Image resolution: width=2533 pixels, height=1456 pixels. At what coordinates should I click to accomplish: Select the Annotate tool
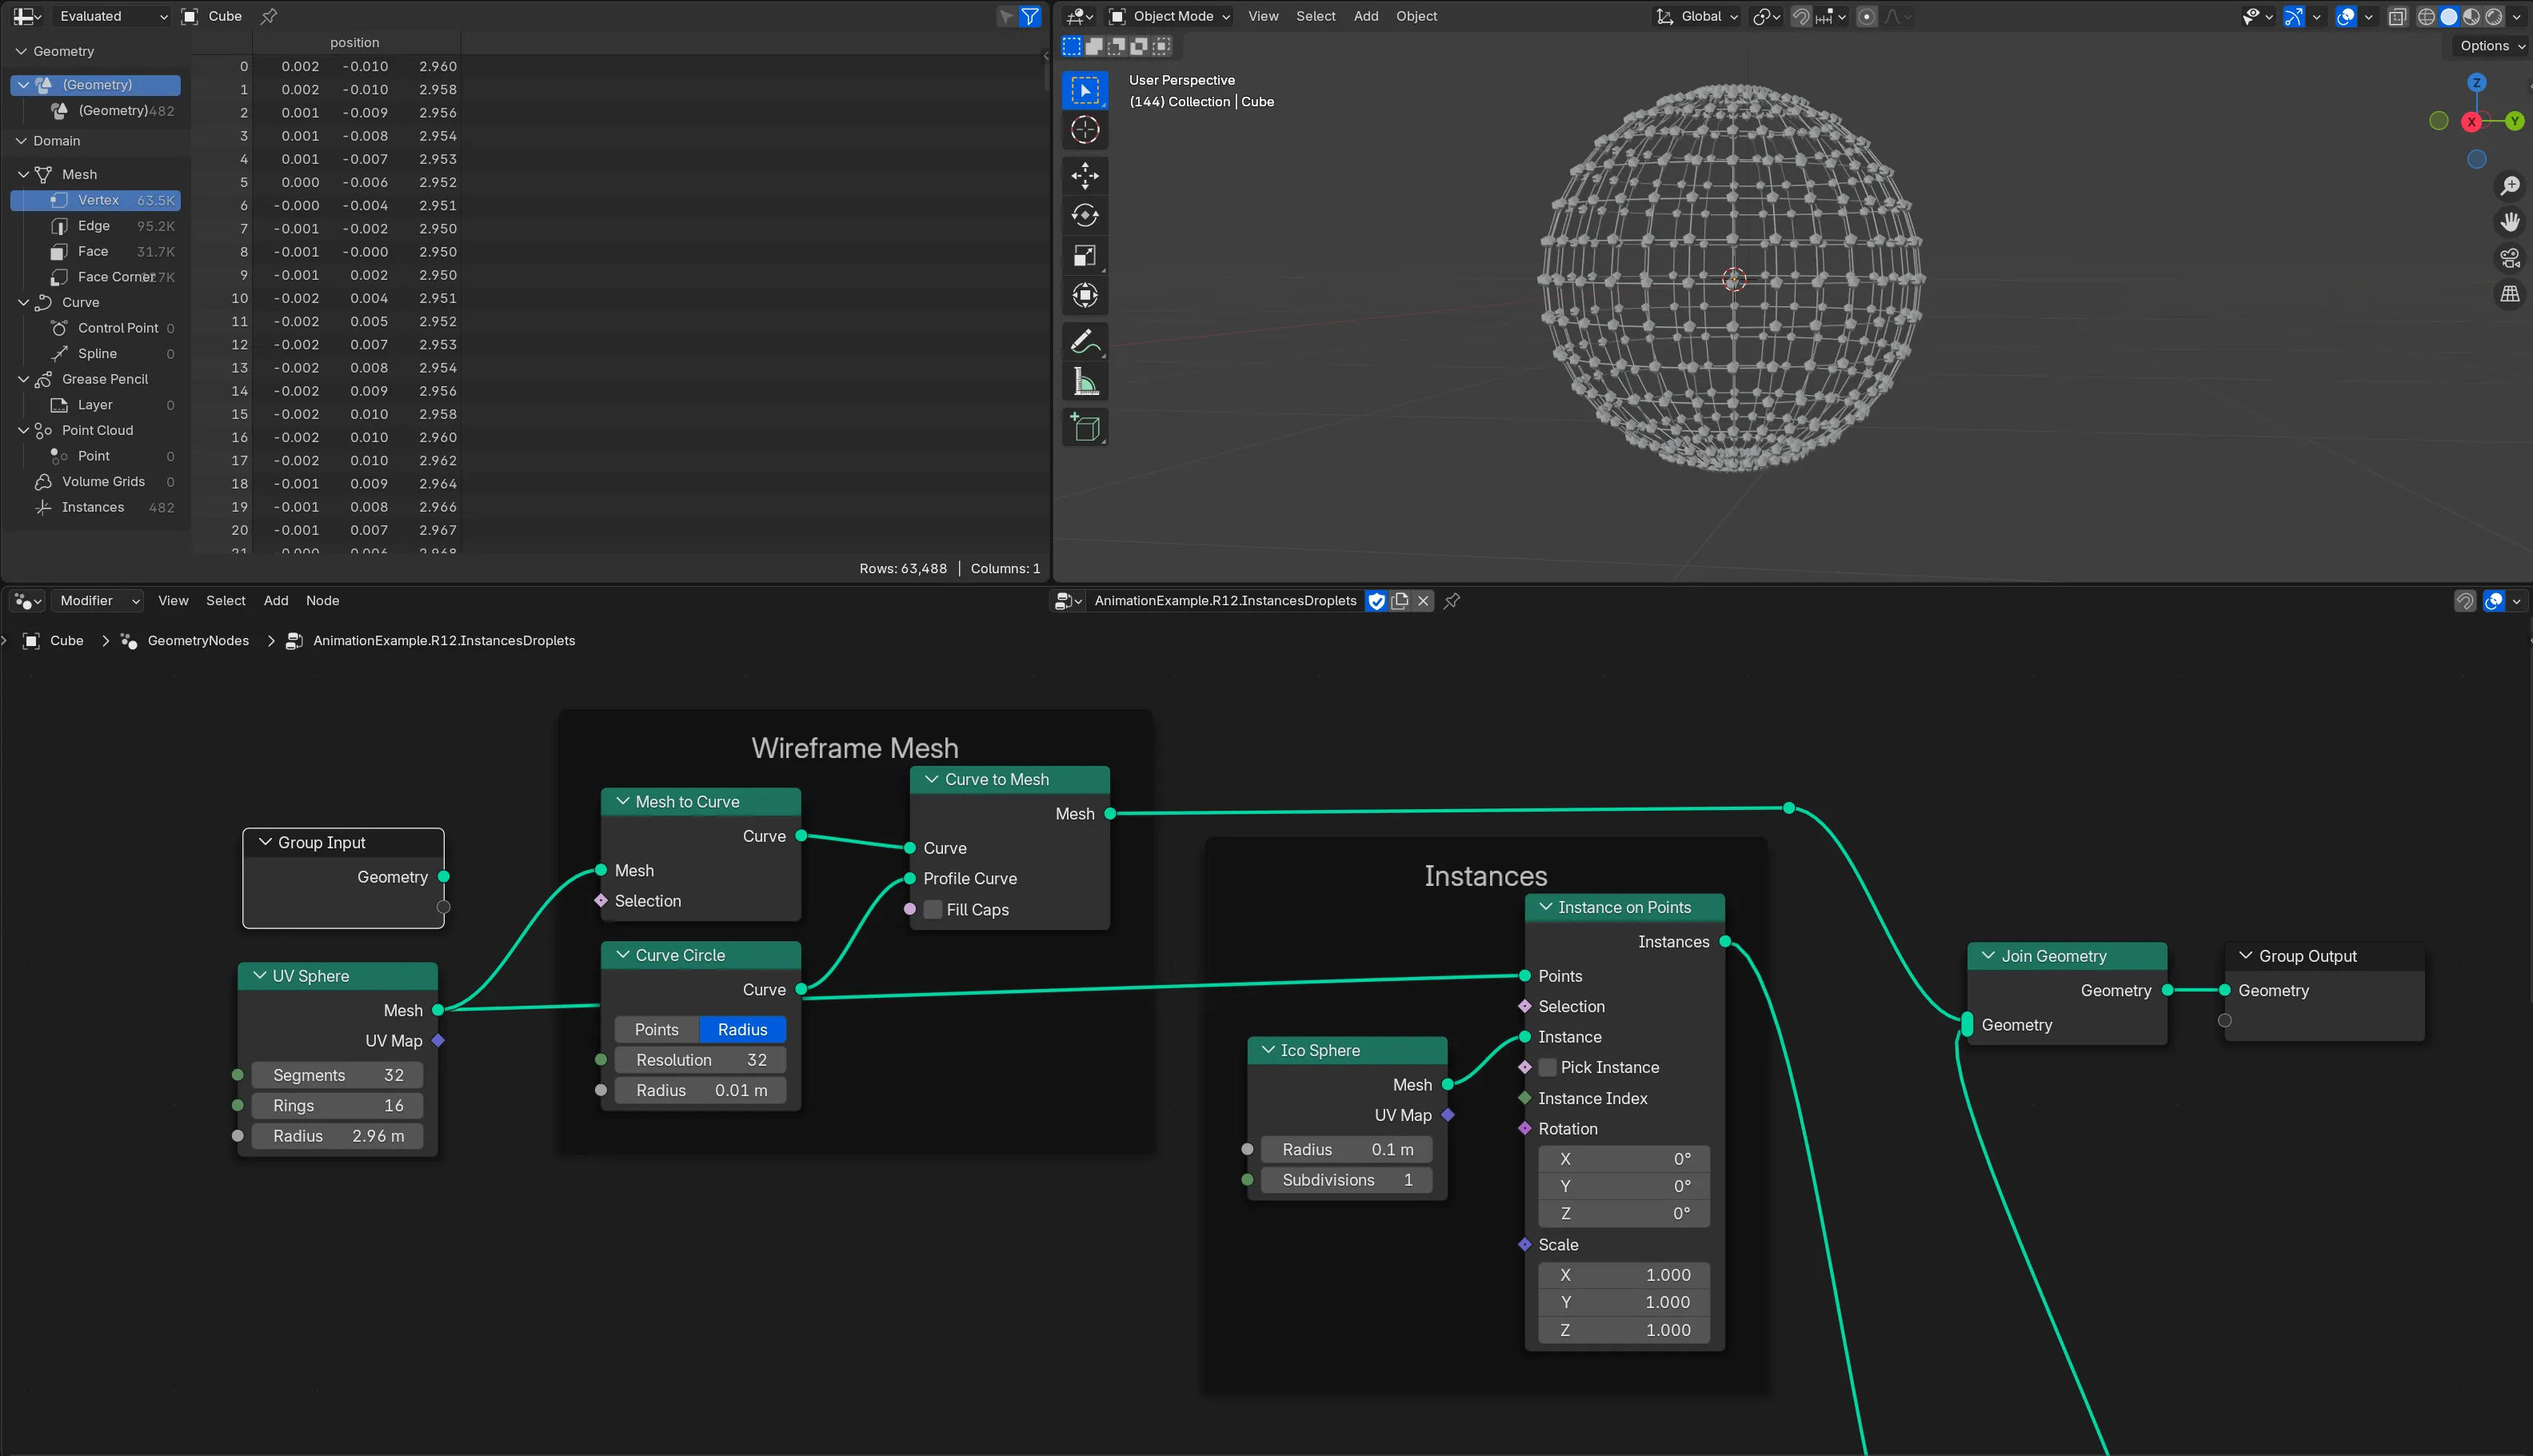pyautogui.click(x=1085, y=341)
